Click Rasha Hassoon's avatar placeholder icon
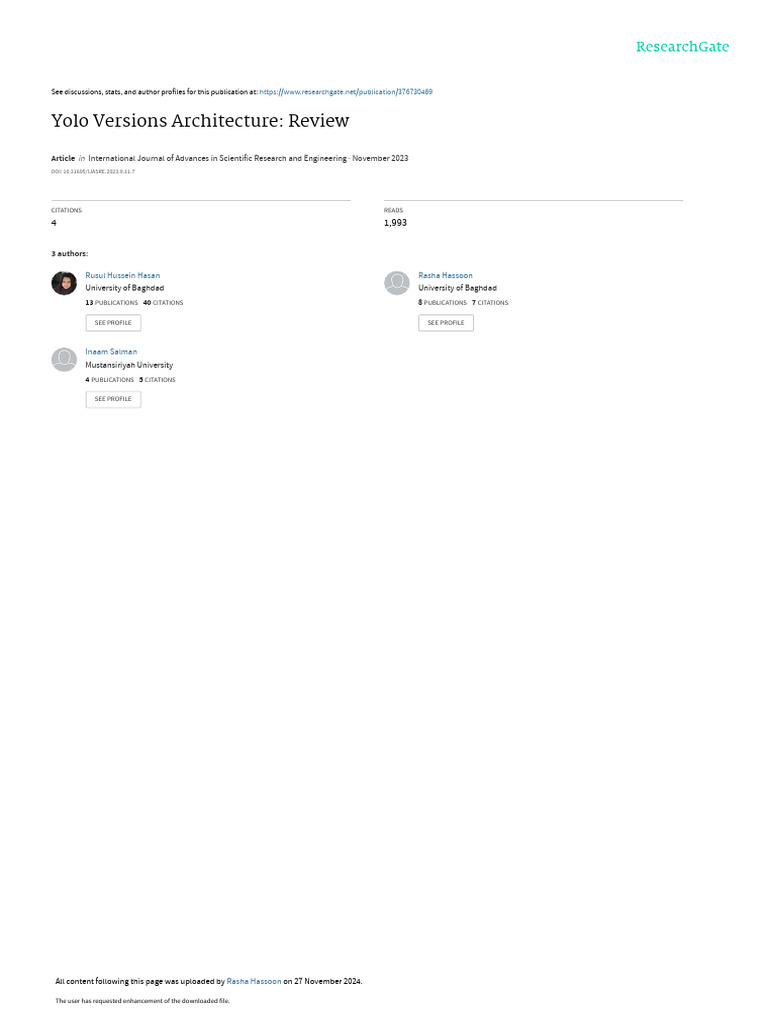This screenshot has width=768, height=1024. pos(396,283)
